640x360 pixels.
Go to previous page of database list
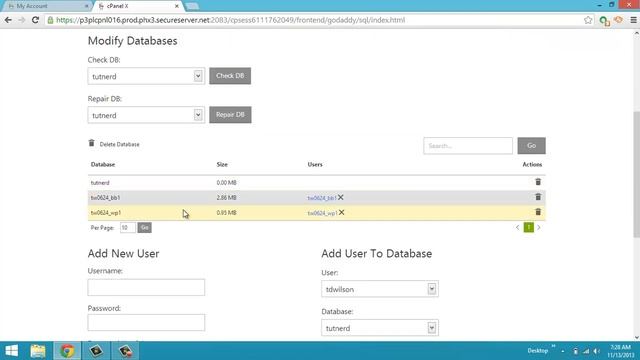click(x=518, y=227)
